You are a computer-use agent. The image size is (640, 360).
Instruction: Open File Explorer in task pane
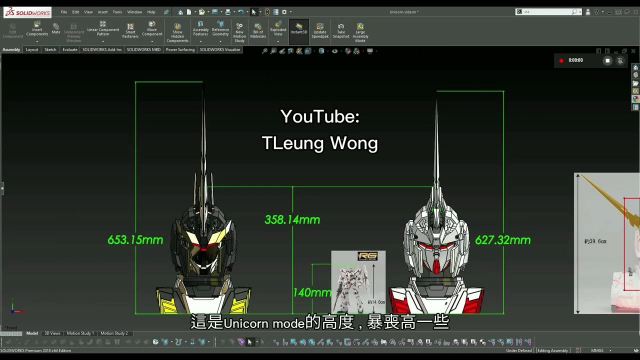point(636,83)
